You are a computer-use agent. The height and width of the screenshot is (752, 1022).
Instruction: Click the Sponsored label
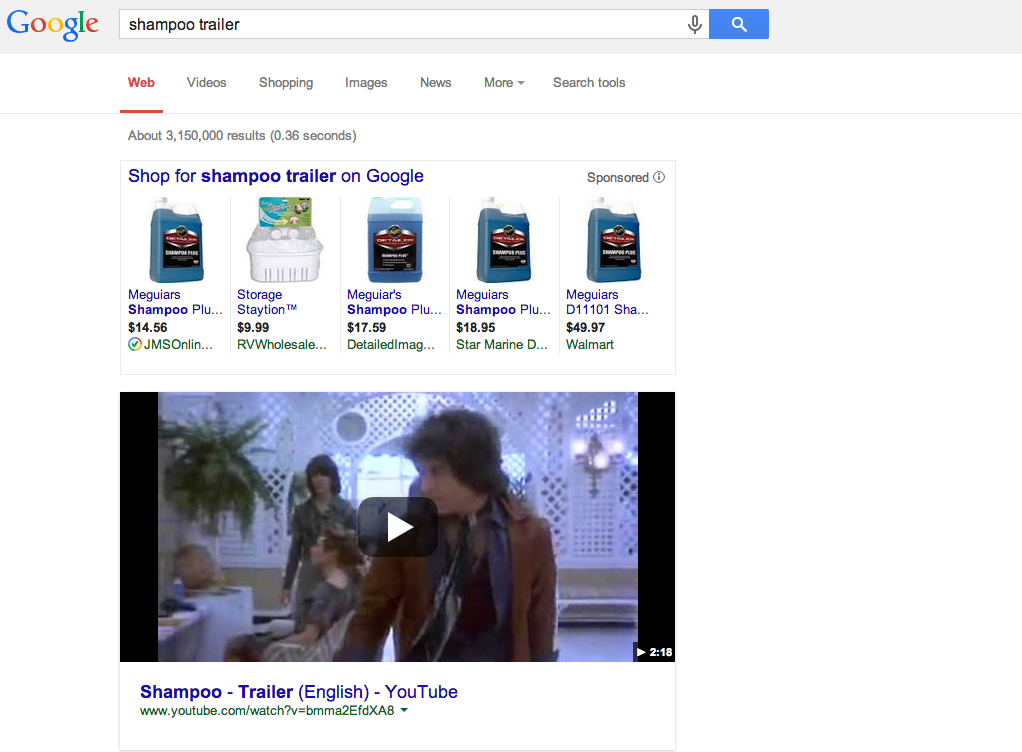point(618,177)
